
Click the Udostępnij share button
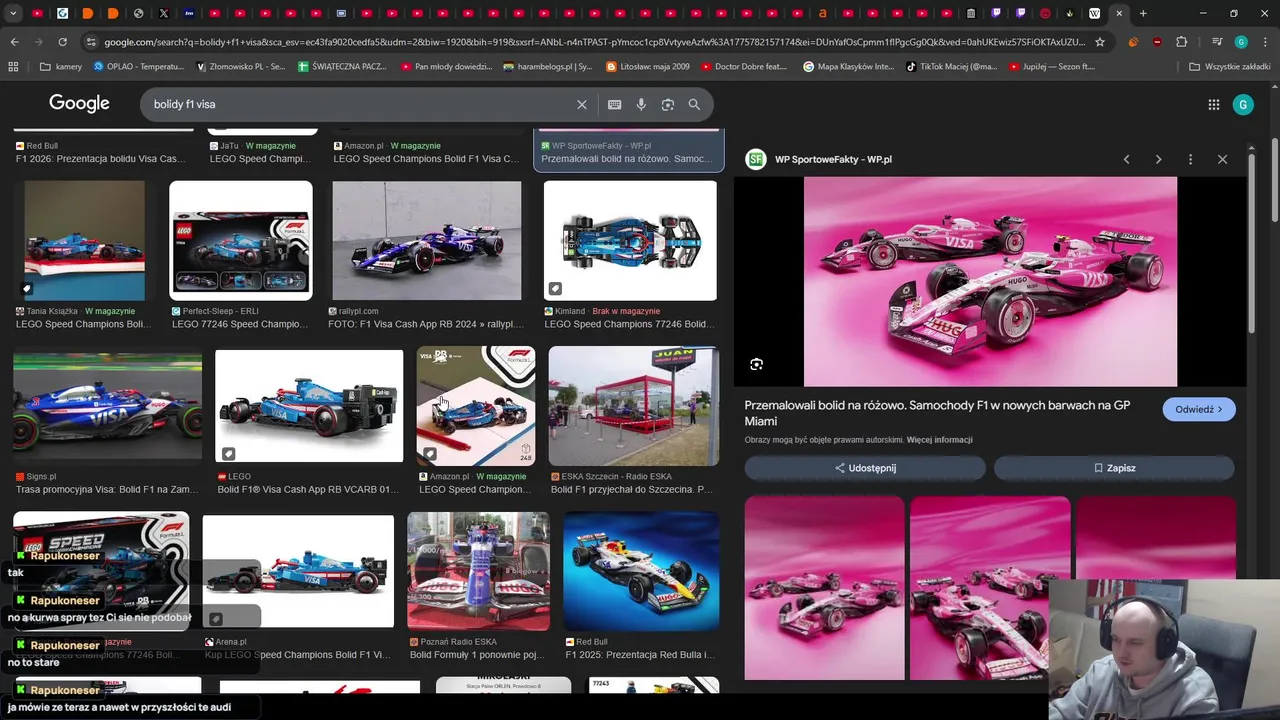[x=865, y=468]
